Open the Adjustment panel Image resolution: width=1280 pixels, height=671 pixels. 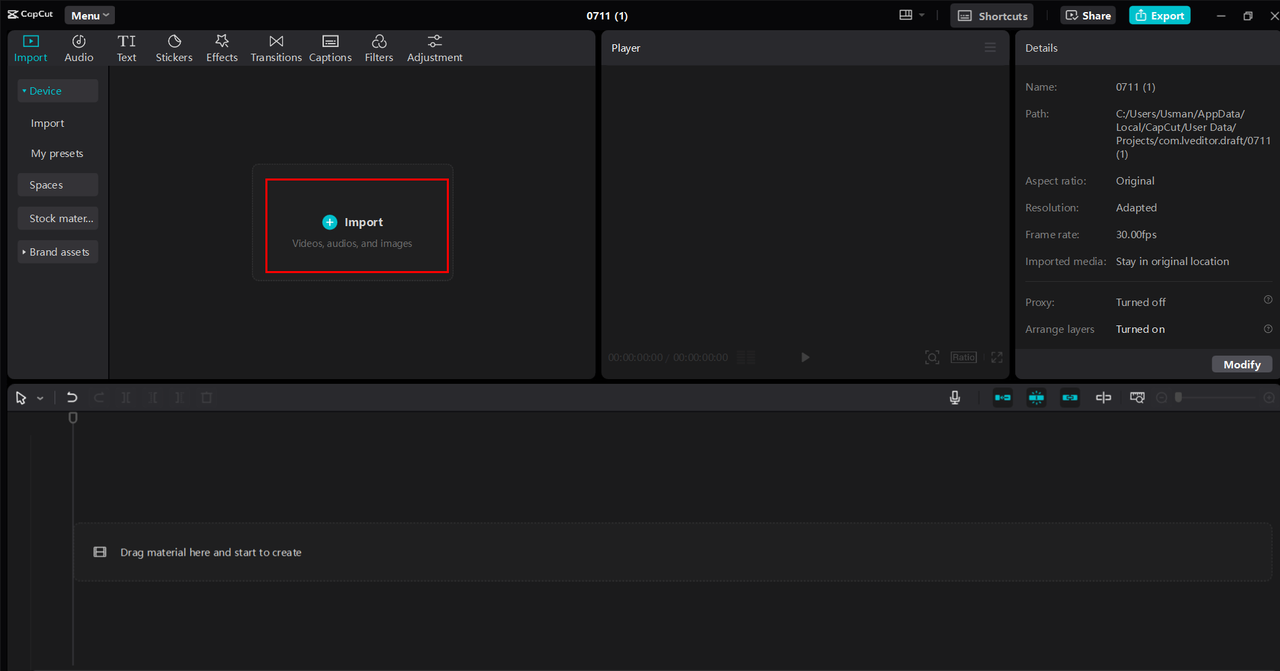click(434, 48)
